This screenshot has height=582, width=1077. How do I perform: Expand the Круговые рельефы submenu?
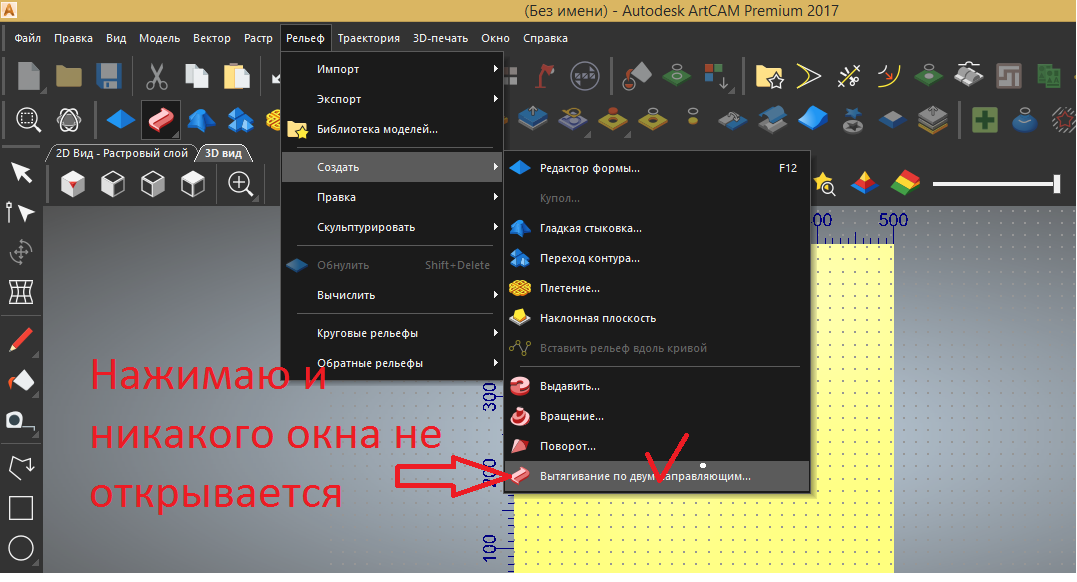click(392, 333)
